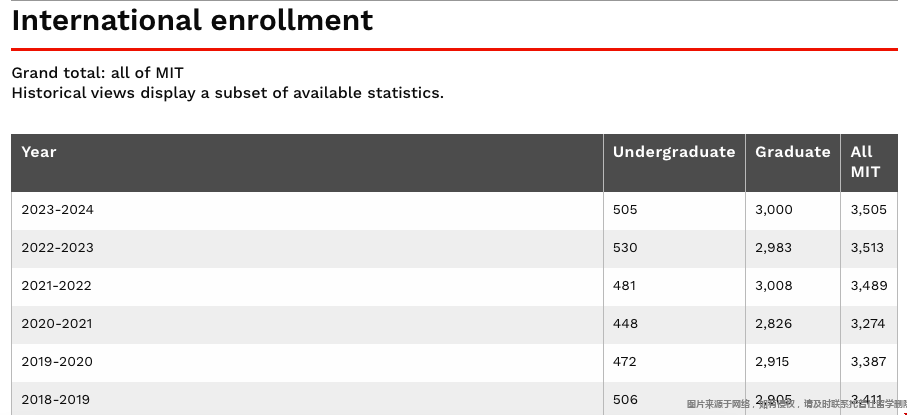Click the 2021-2022 year cell
Viewport: 907px width, 415px height.
56,285
